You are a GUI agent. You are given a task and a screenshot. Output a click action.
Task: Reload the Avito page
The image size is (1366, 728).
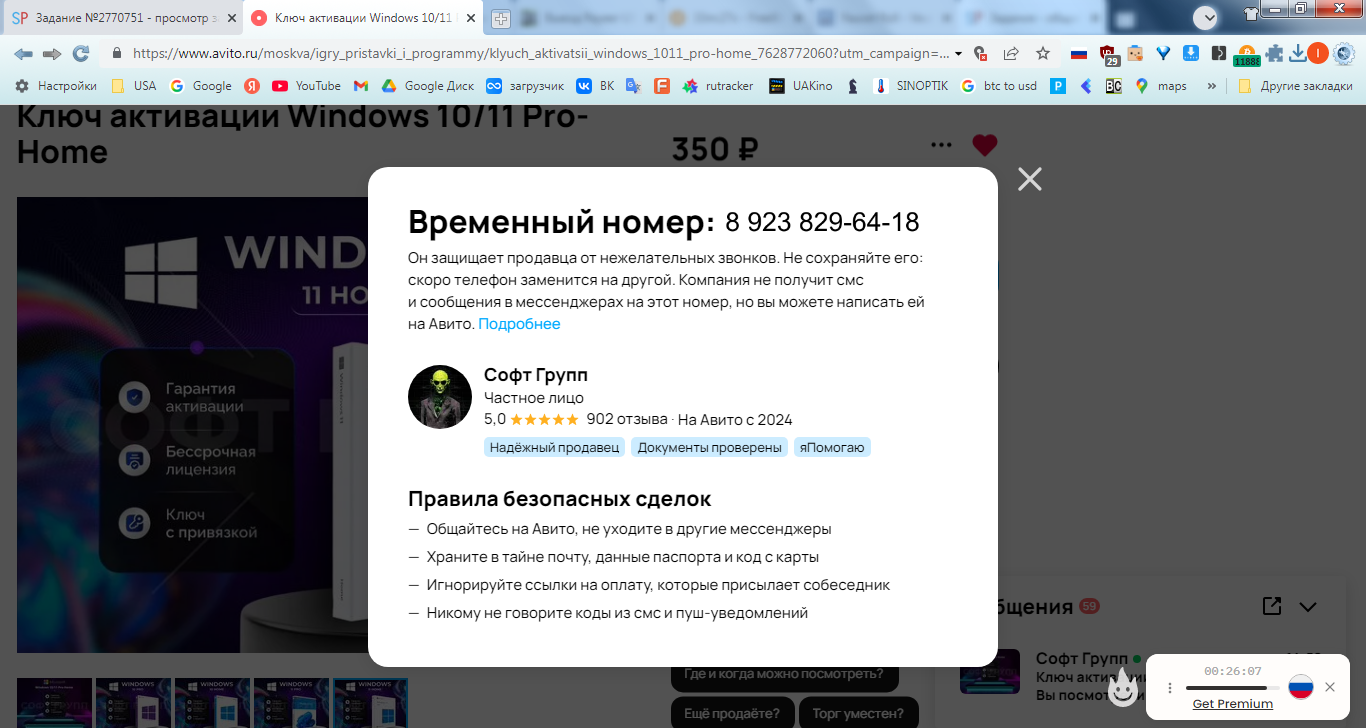pyautogui.click(x=81, y=54)
